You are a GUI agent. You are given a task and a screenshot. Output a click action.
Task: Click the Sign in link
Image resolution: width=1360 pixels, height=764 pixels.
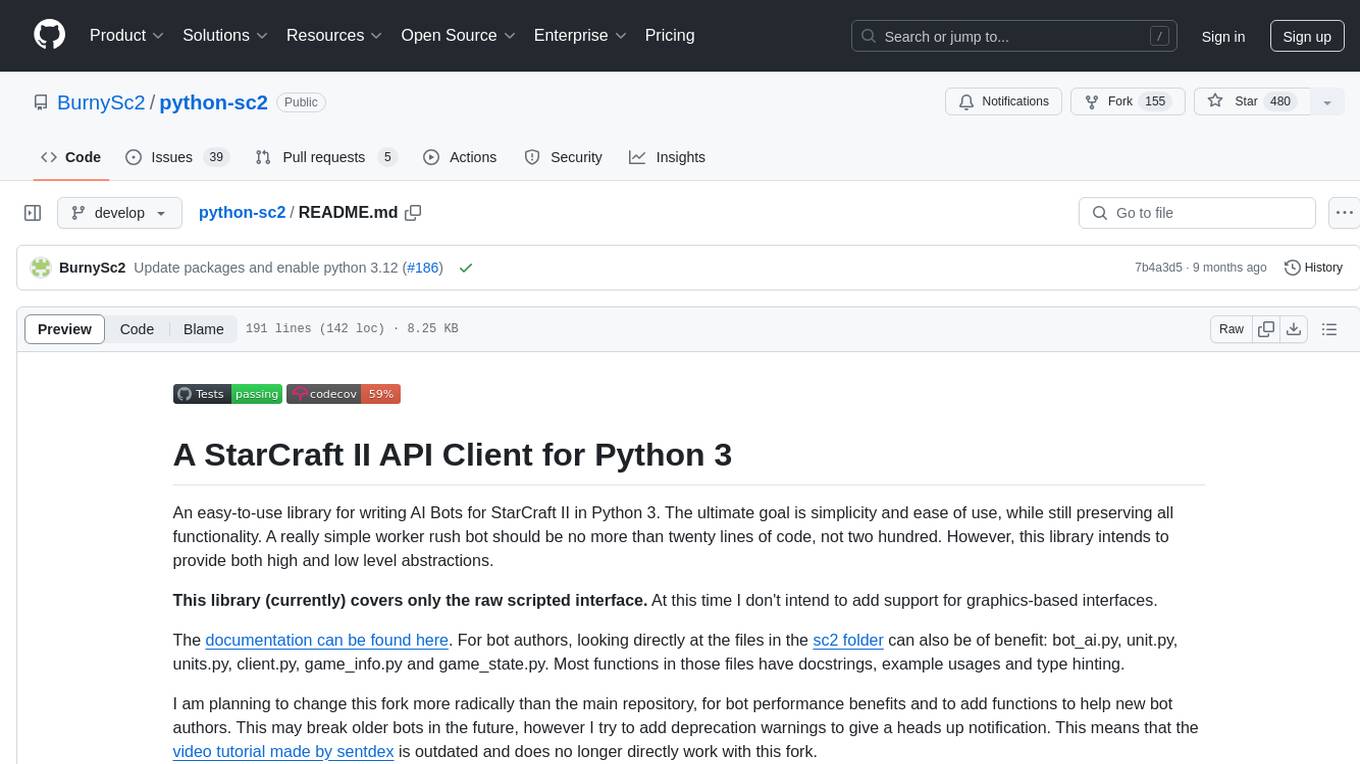point(1223,36)
